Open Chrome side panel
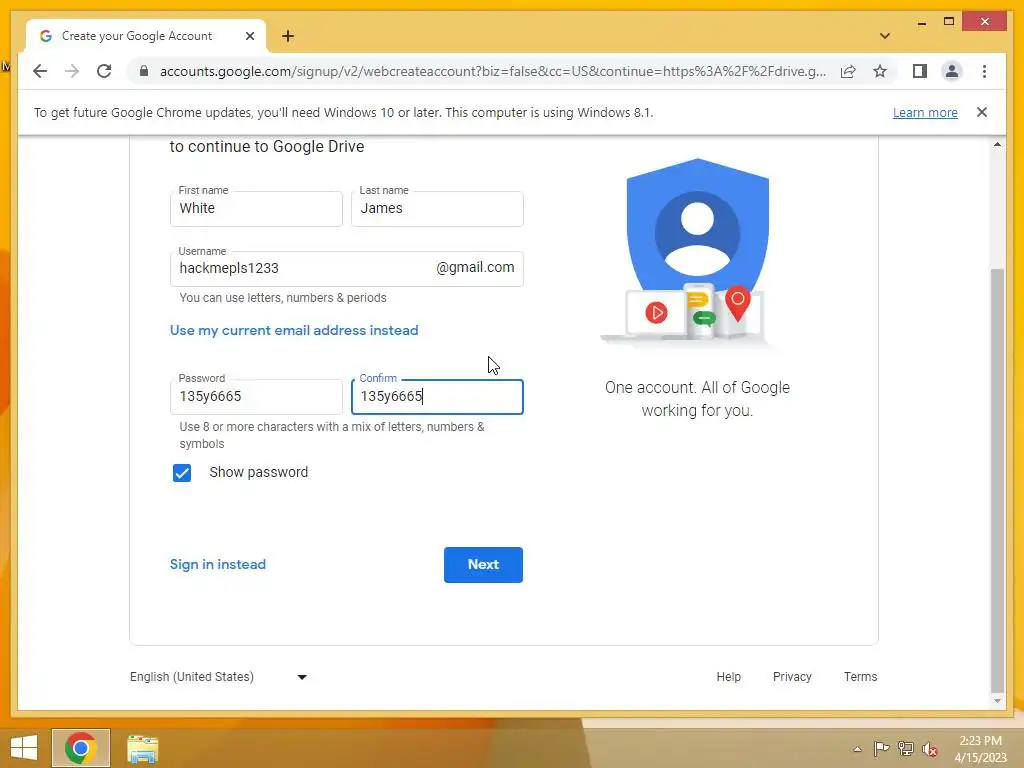The width and height of the screenshot is (1024, 768). [x=920, y=71]
